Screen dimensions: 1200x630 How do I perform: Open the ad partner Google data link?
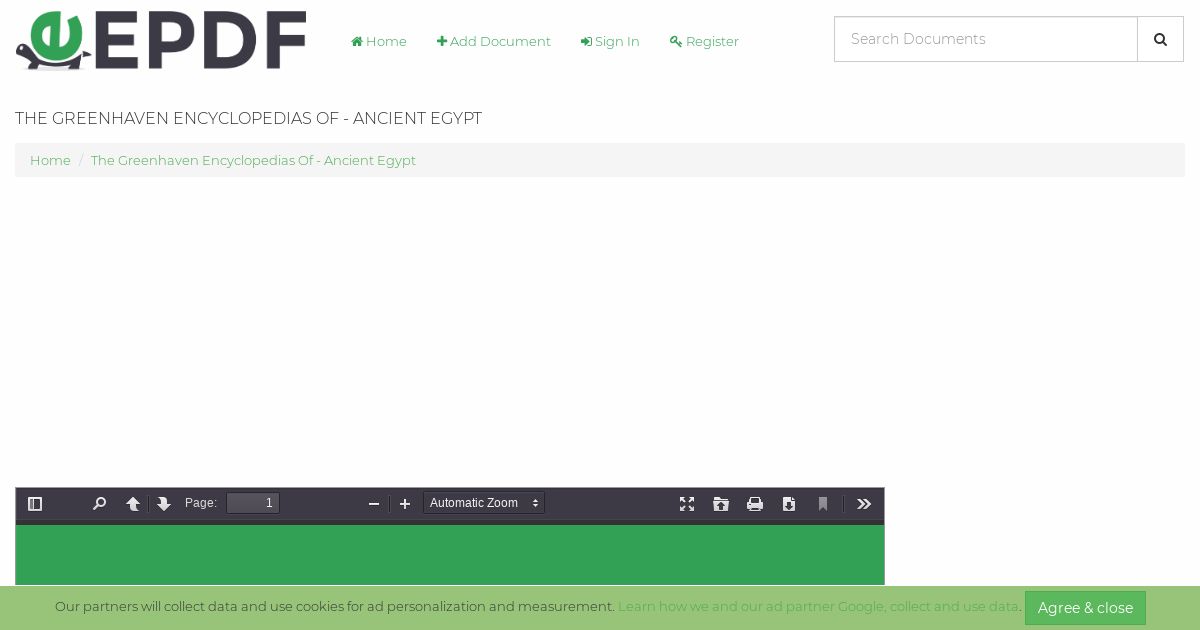pos(818,606)
